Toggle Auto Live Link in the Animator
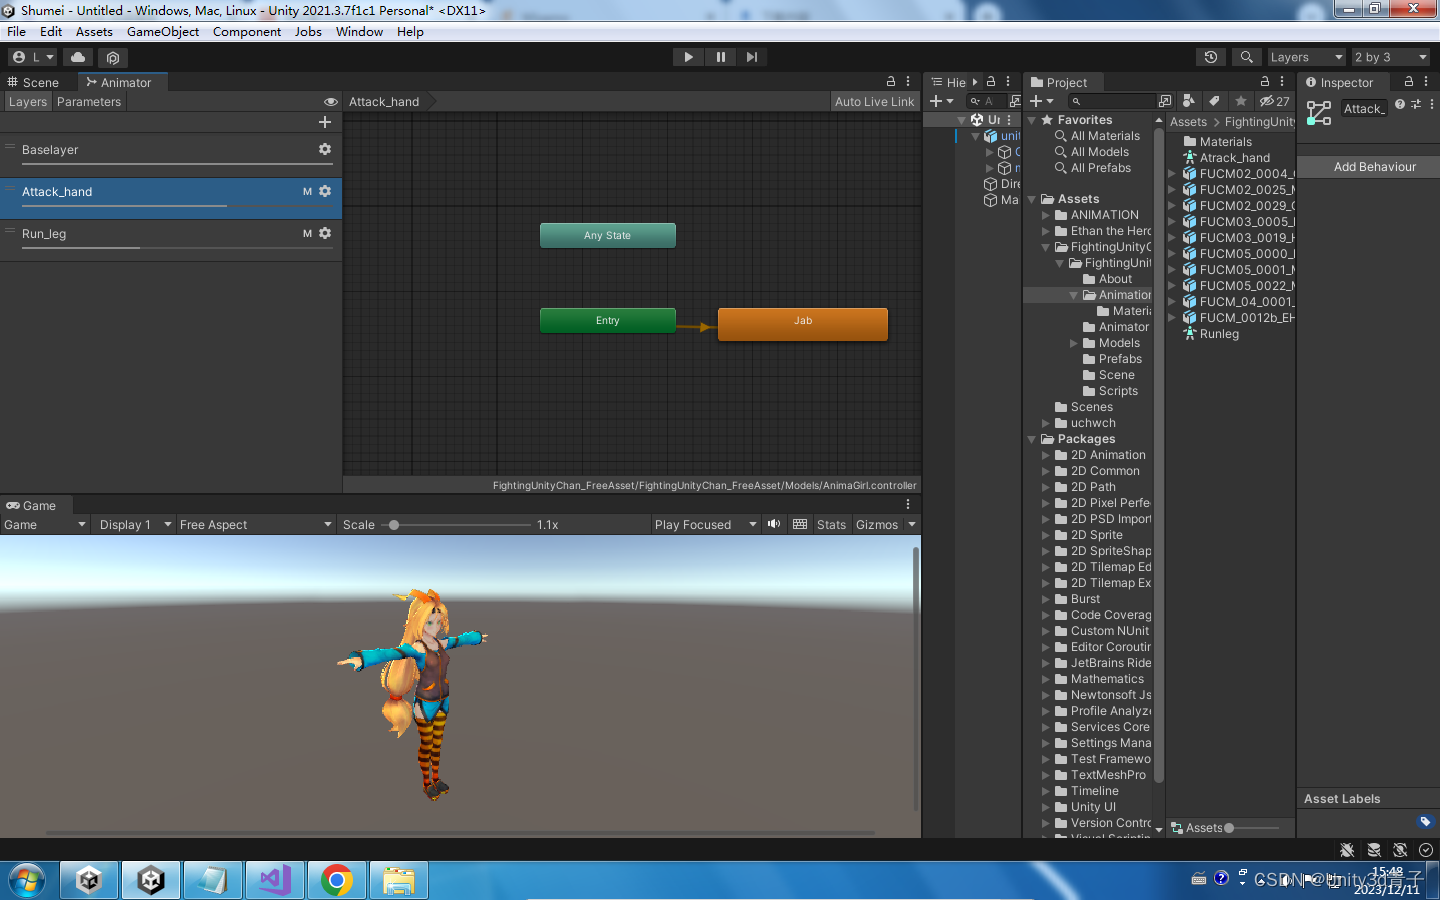Viewport: 1440px width, 900px height. click(x=875, y=102)
